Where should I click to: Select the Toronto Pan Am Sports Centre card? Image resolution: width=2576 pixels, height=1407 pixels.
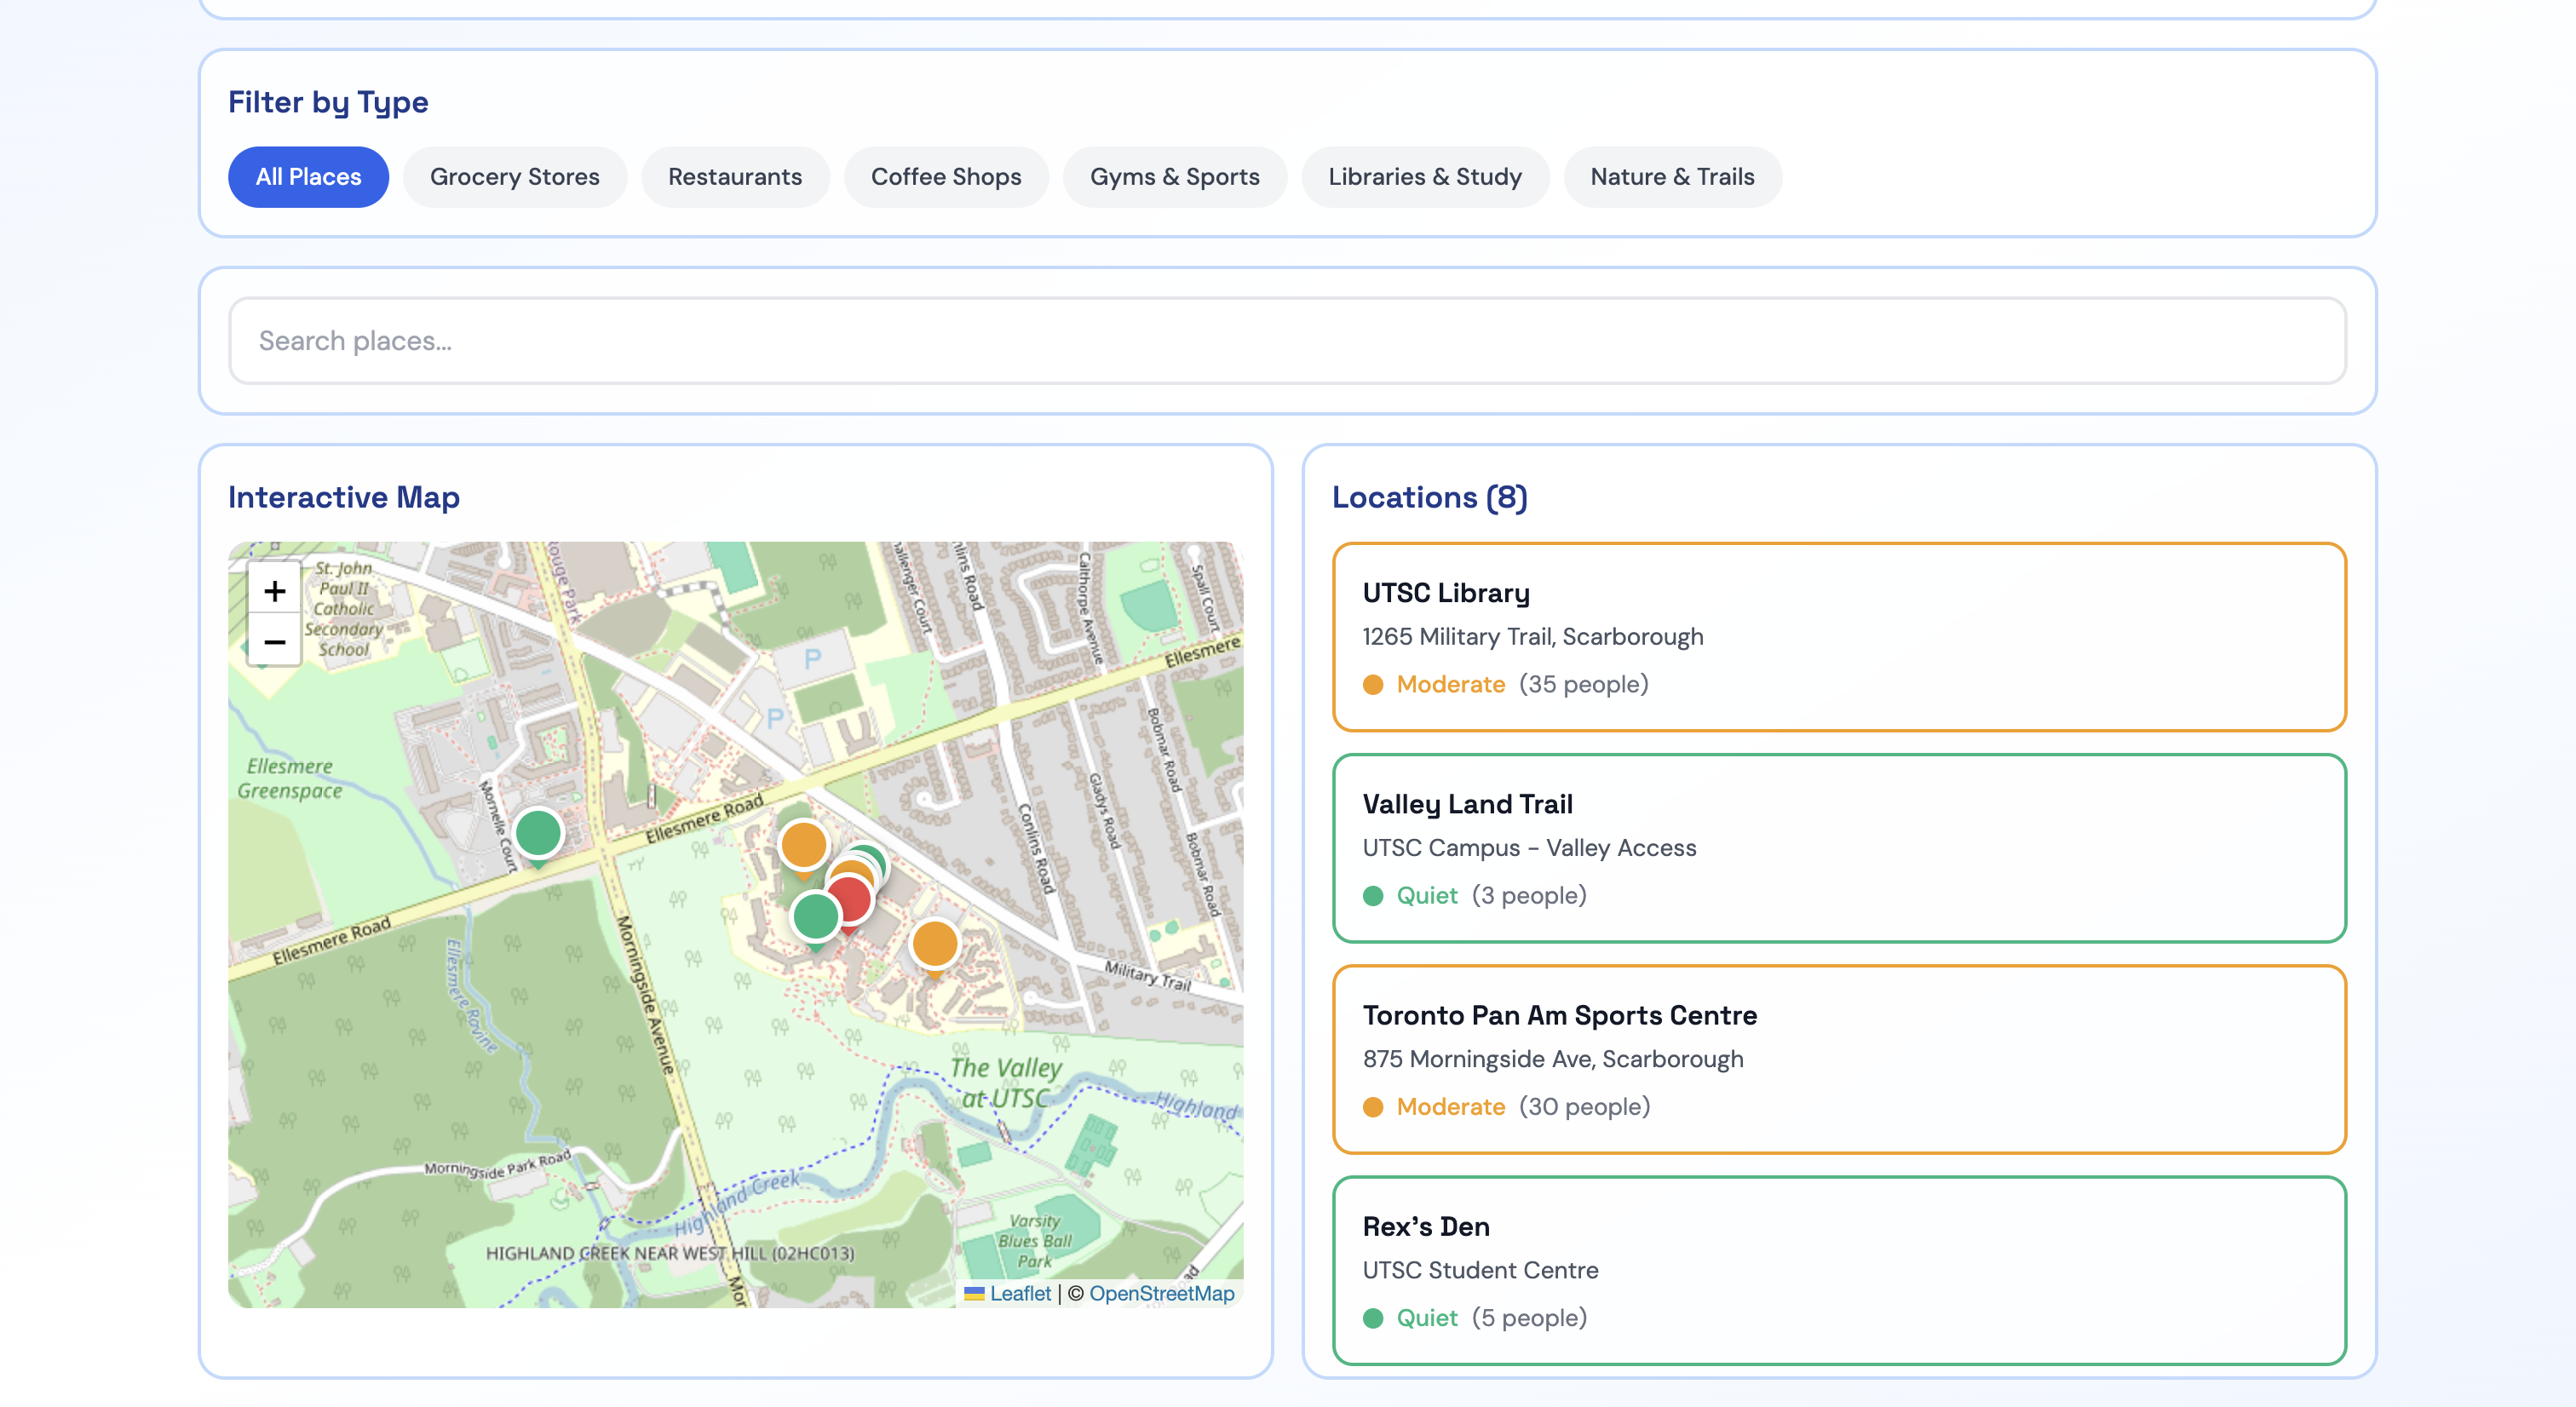coord(1838,1059)
